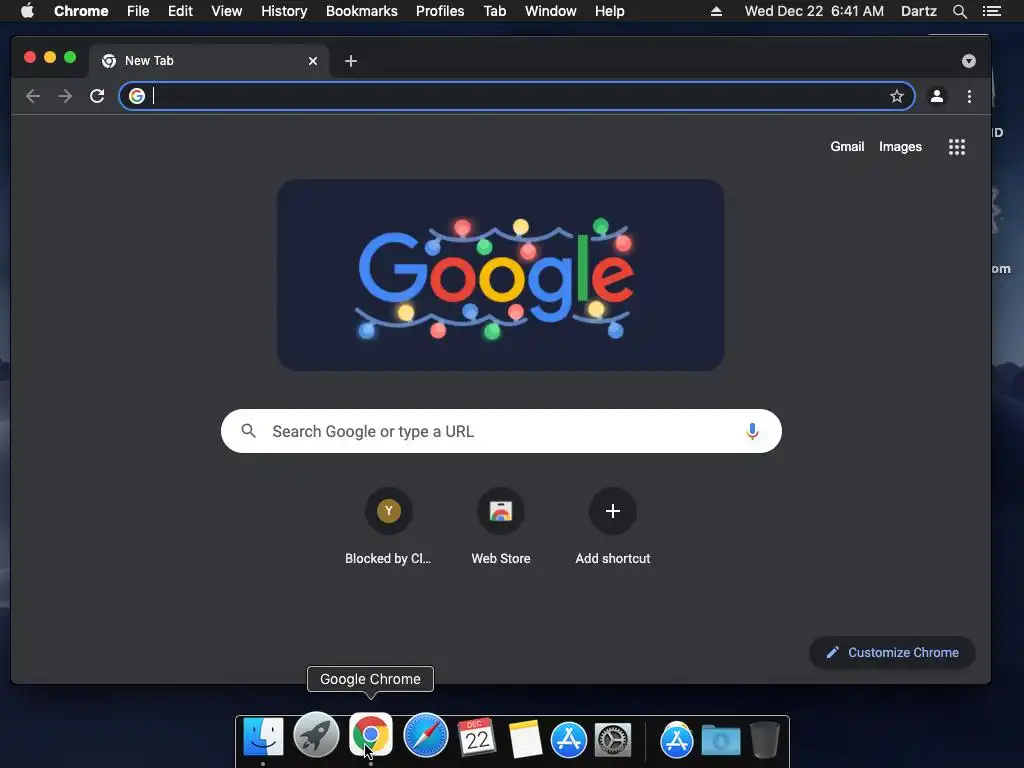The width and height of the screenshot is (1024, 768).
Task: Open the Window menu
Action: coord(551,11)
